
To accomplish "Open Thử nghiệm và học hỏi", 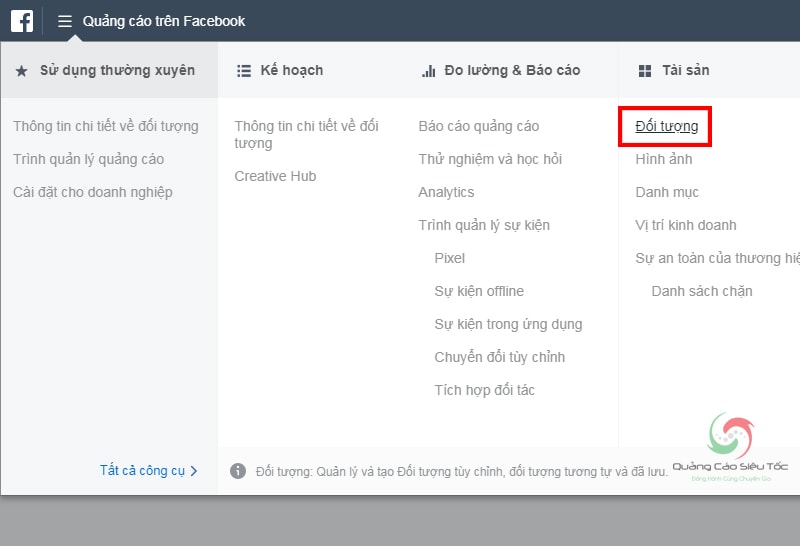I will tap(490, 159).
